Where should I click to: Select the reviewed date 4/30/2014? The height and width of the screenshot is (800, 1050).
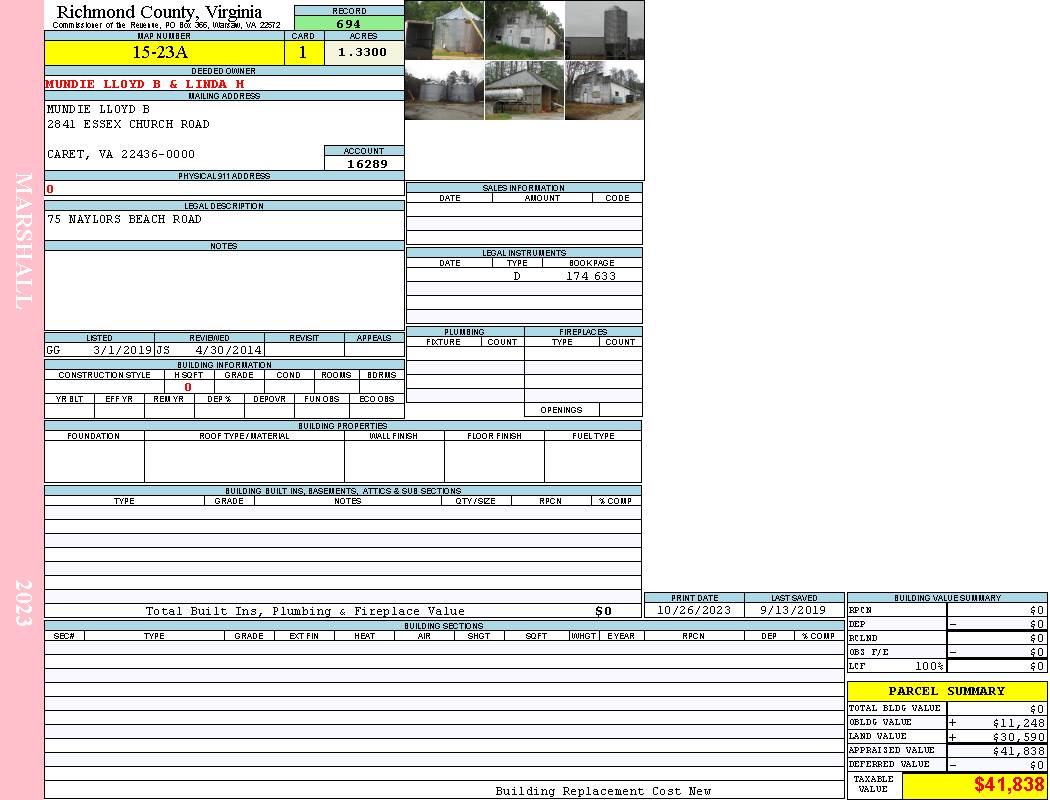(x=228, y=349)
